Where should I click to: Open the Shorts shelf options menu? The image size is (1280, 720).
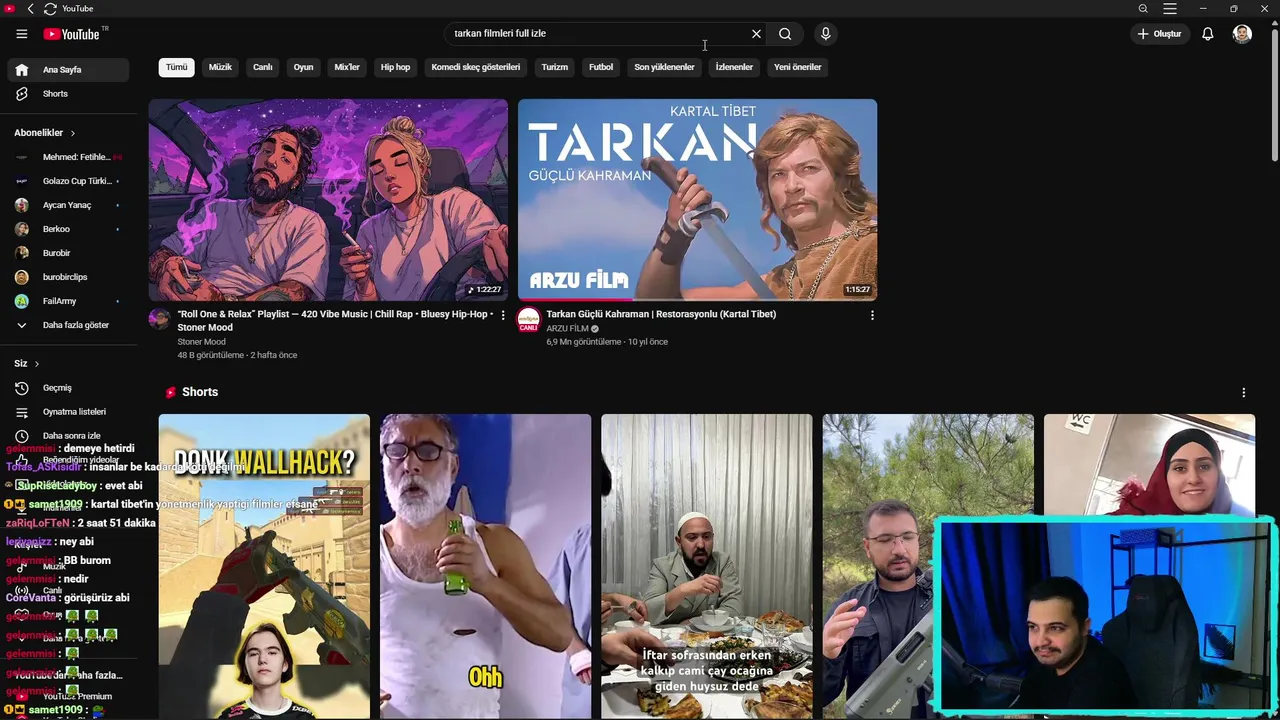pos(1243,393)
